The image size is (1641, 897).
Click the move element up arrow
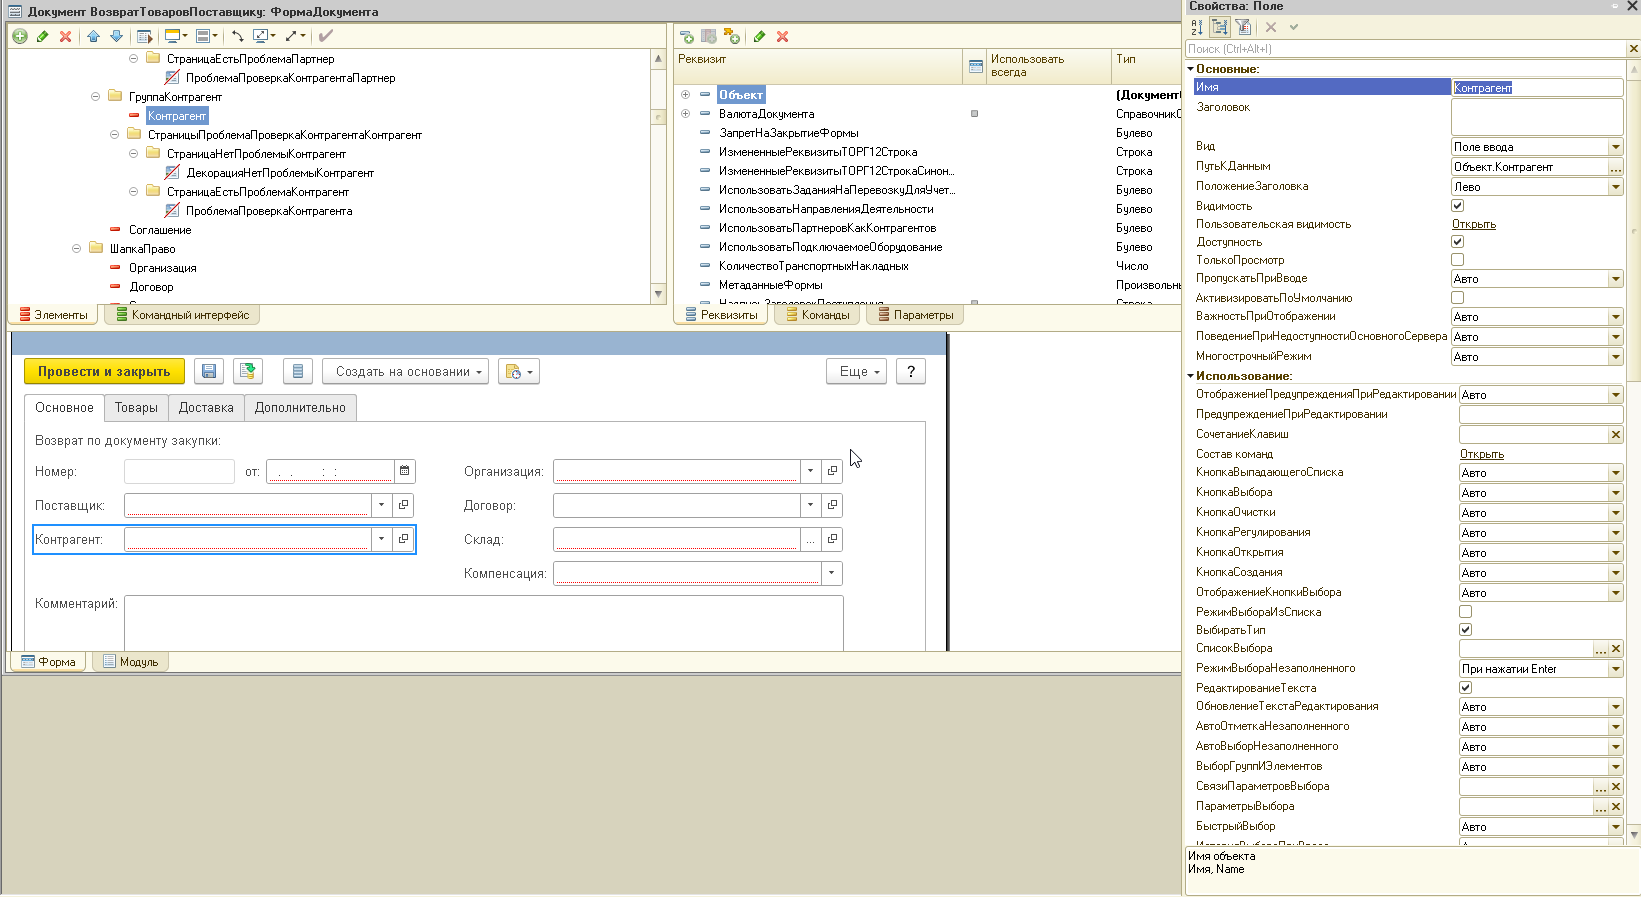(x=93, y=36)
